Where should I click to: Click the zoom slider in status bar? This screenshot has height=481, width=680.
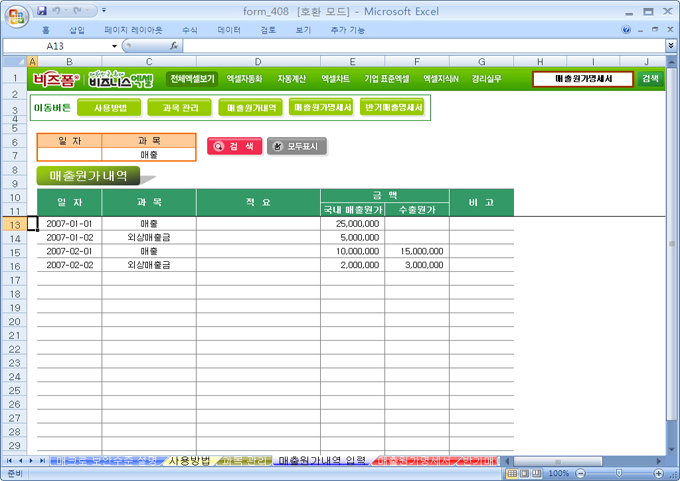click(621, 473)
